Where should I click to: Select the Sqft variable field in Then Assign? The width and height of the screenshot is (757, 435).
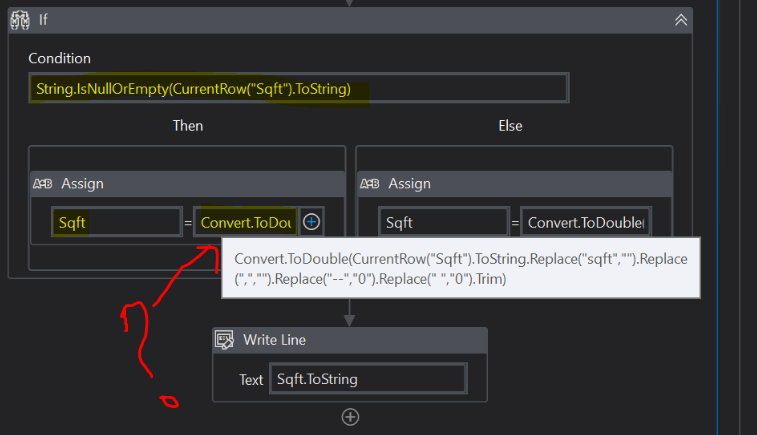[117, 222]
